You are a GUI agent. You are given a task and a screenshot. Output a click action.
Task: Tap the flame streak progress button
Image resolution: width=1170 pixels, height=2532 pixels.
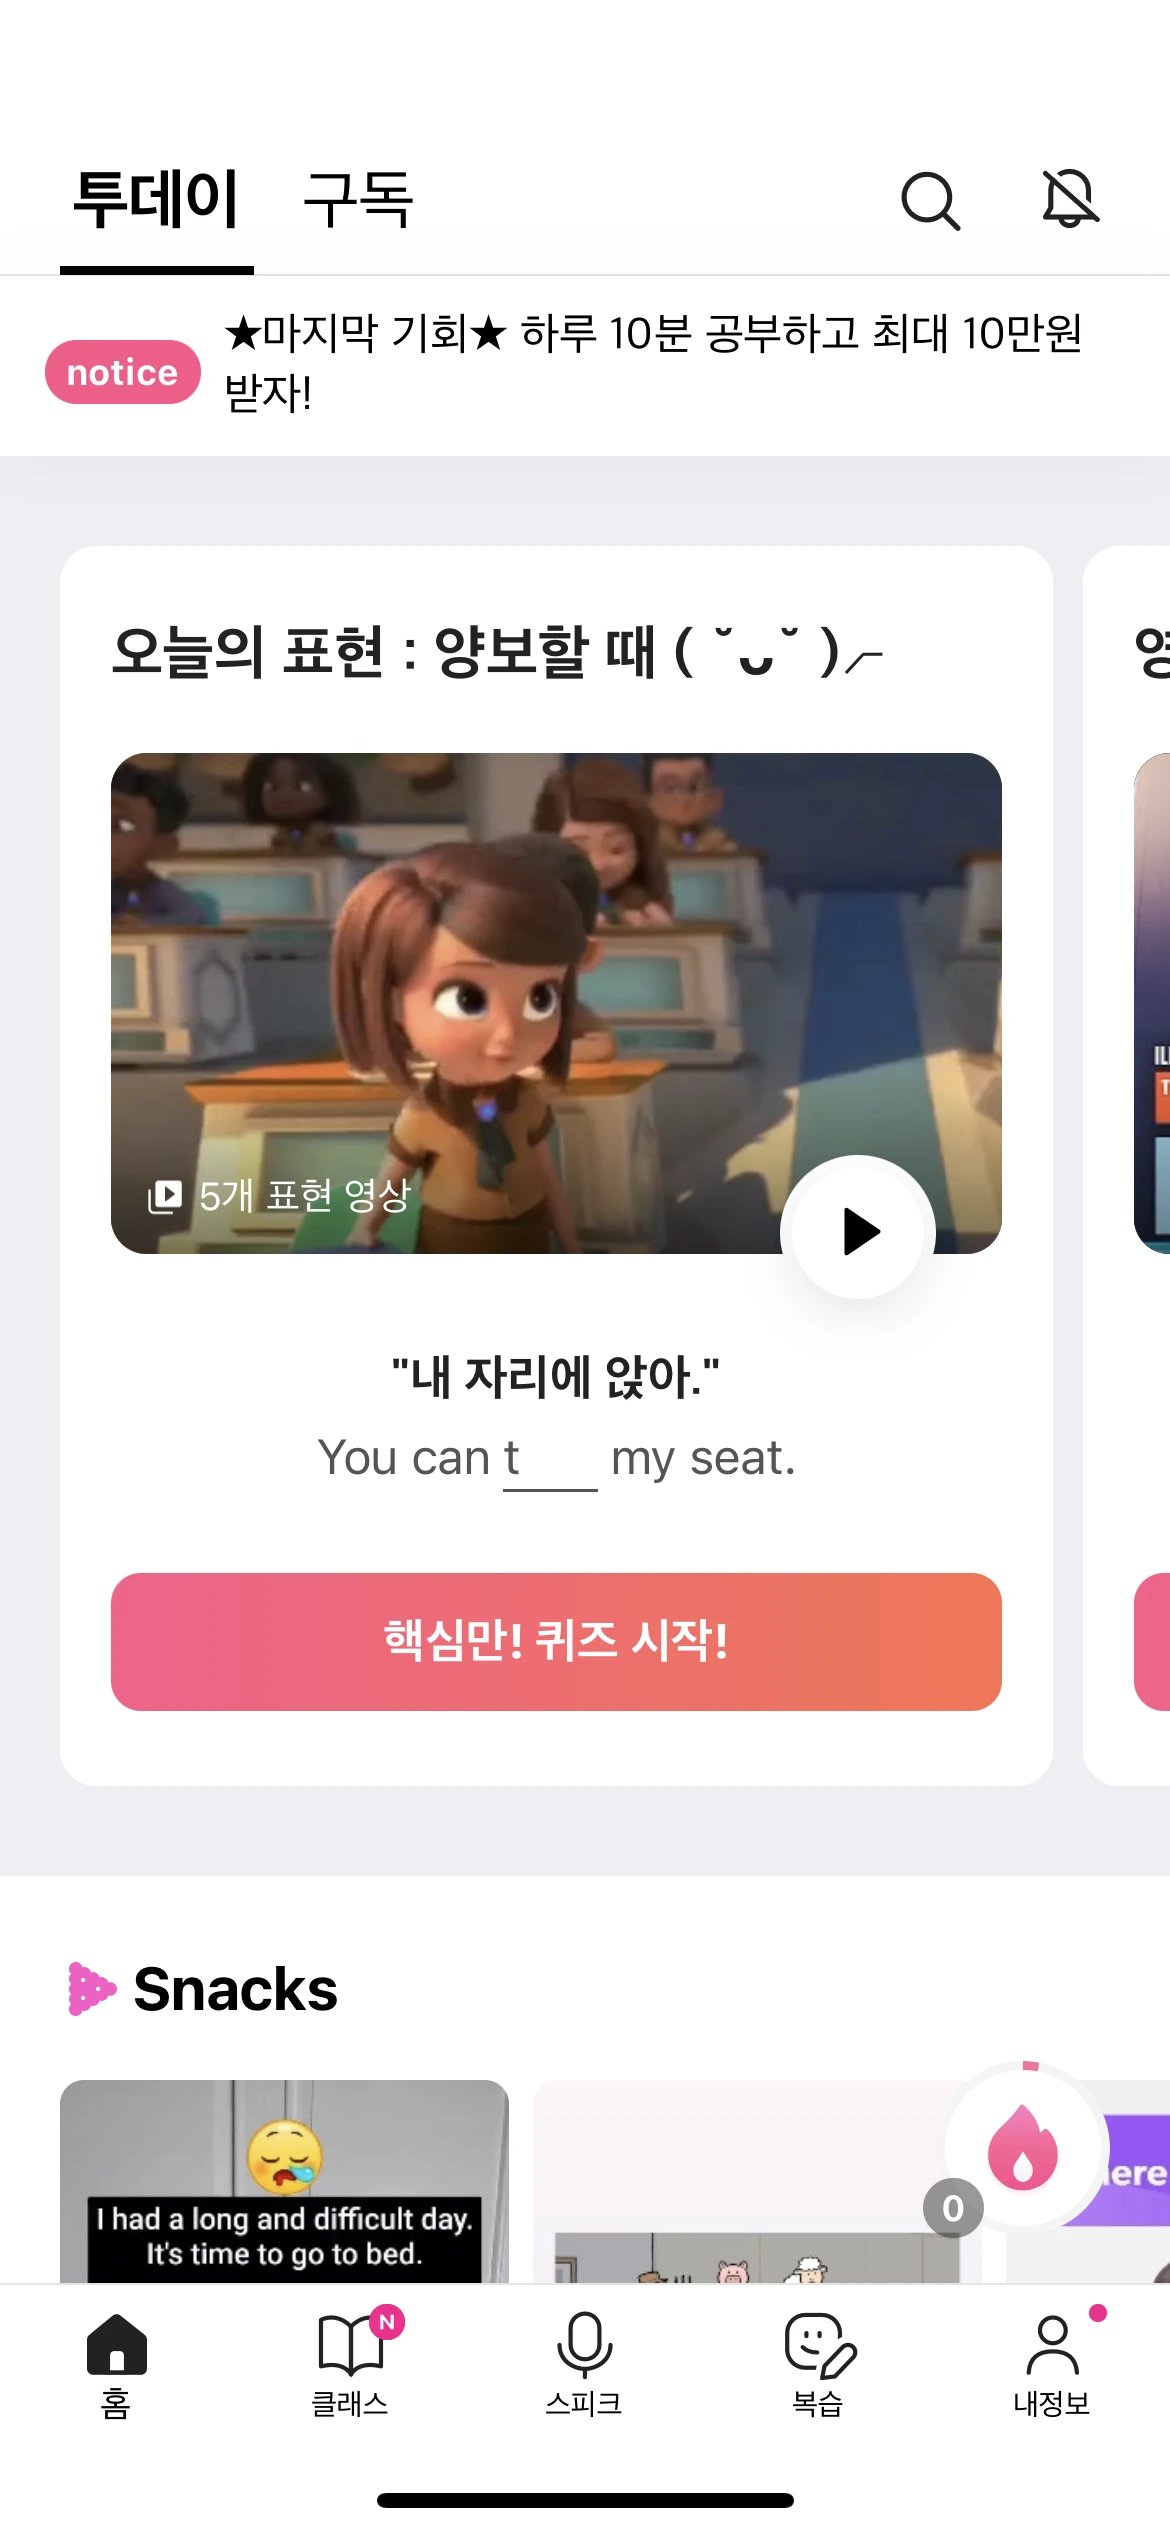click(1023, 2146)
